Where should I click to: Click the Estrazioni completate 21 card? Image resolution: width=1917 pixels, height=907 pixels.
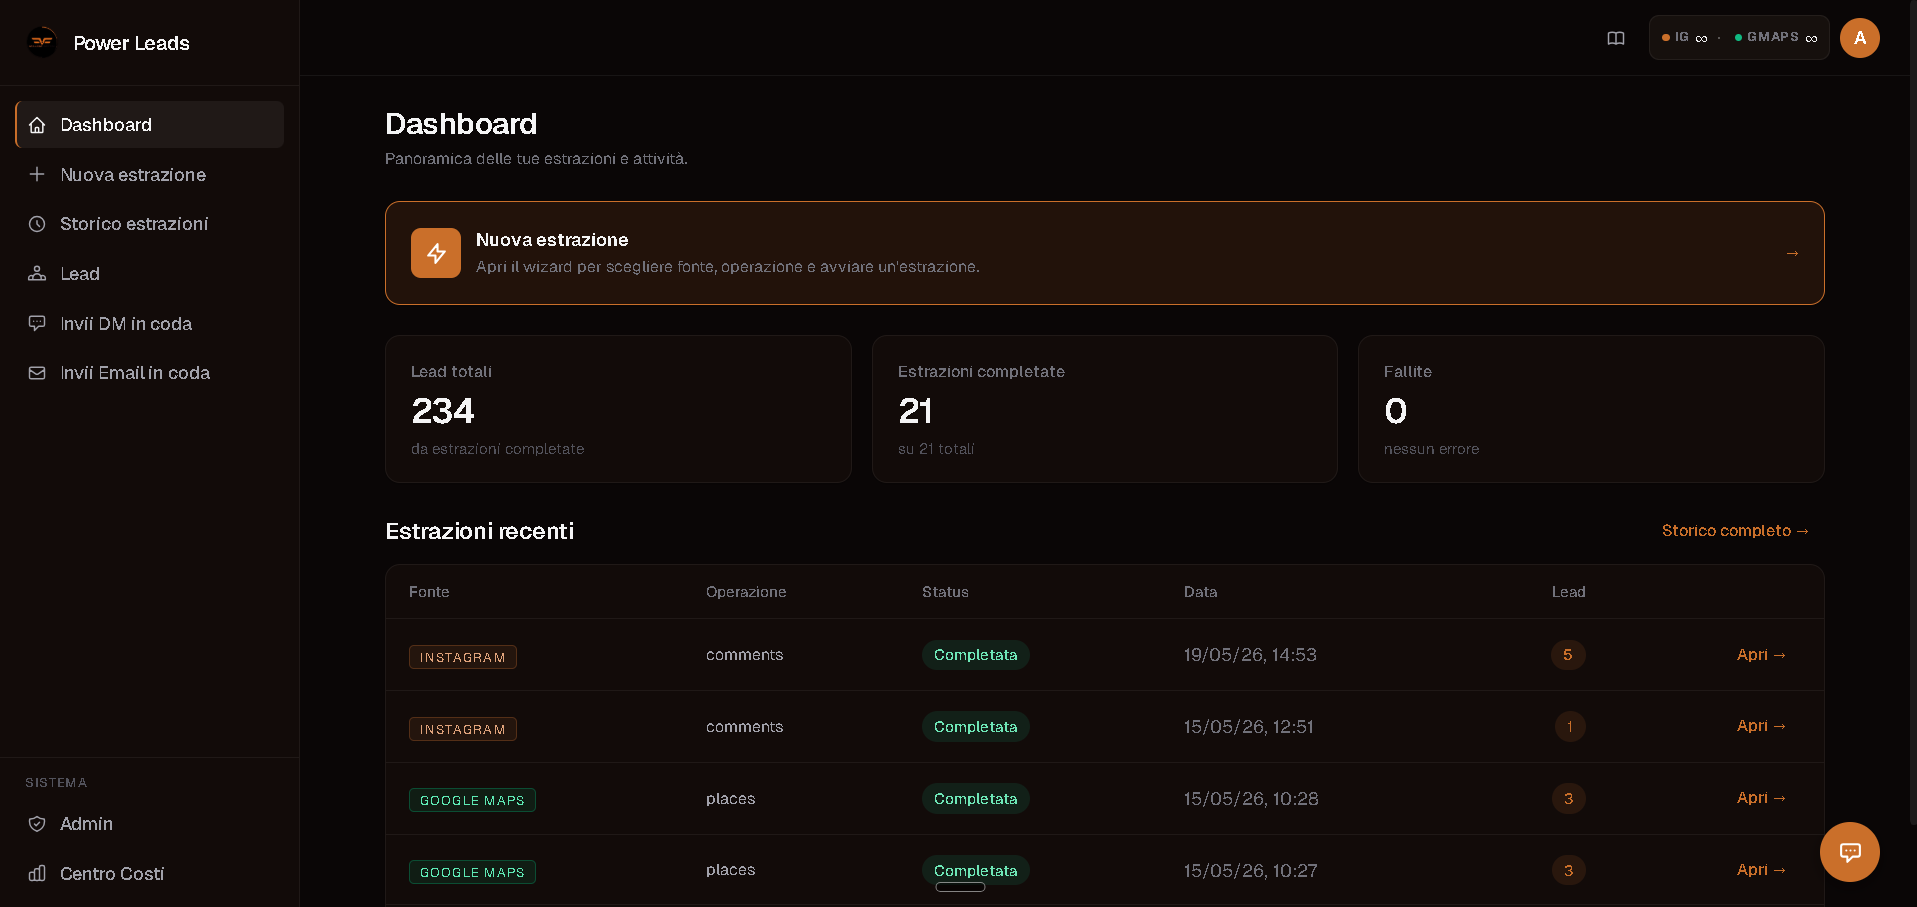click(x=1105, y=409)
